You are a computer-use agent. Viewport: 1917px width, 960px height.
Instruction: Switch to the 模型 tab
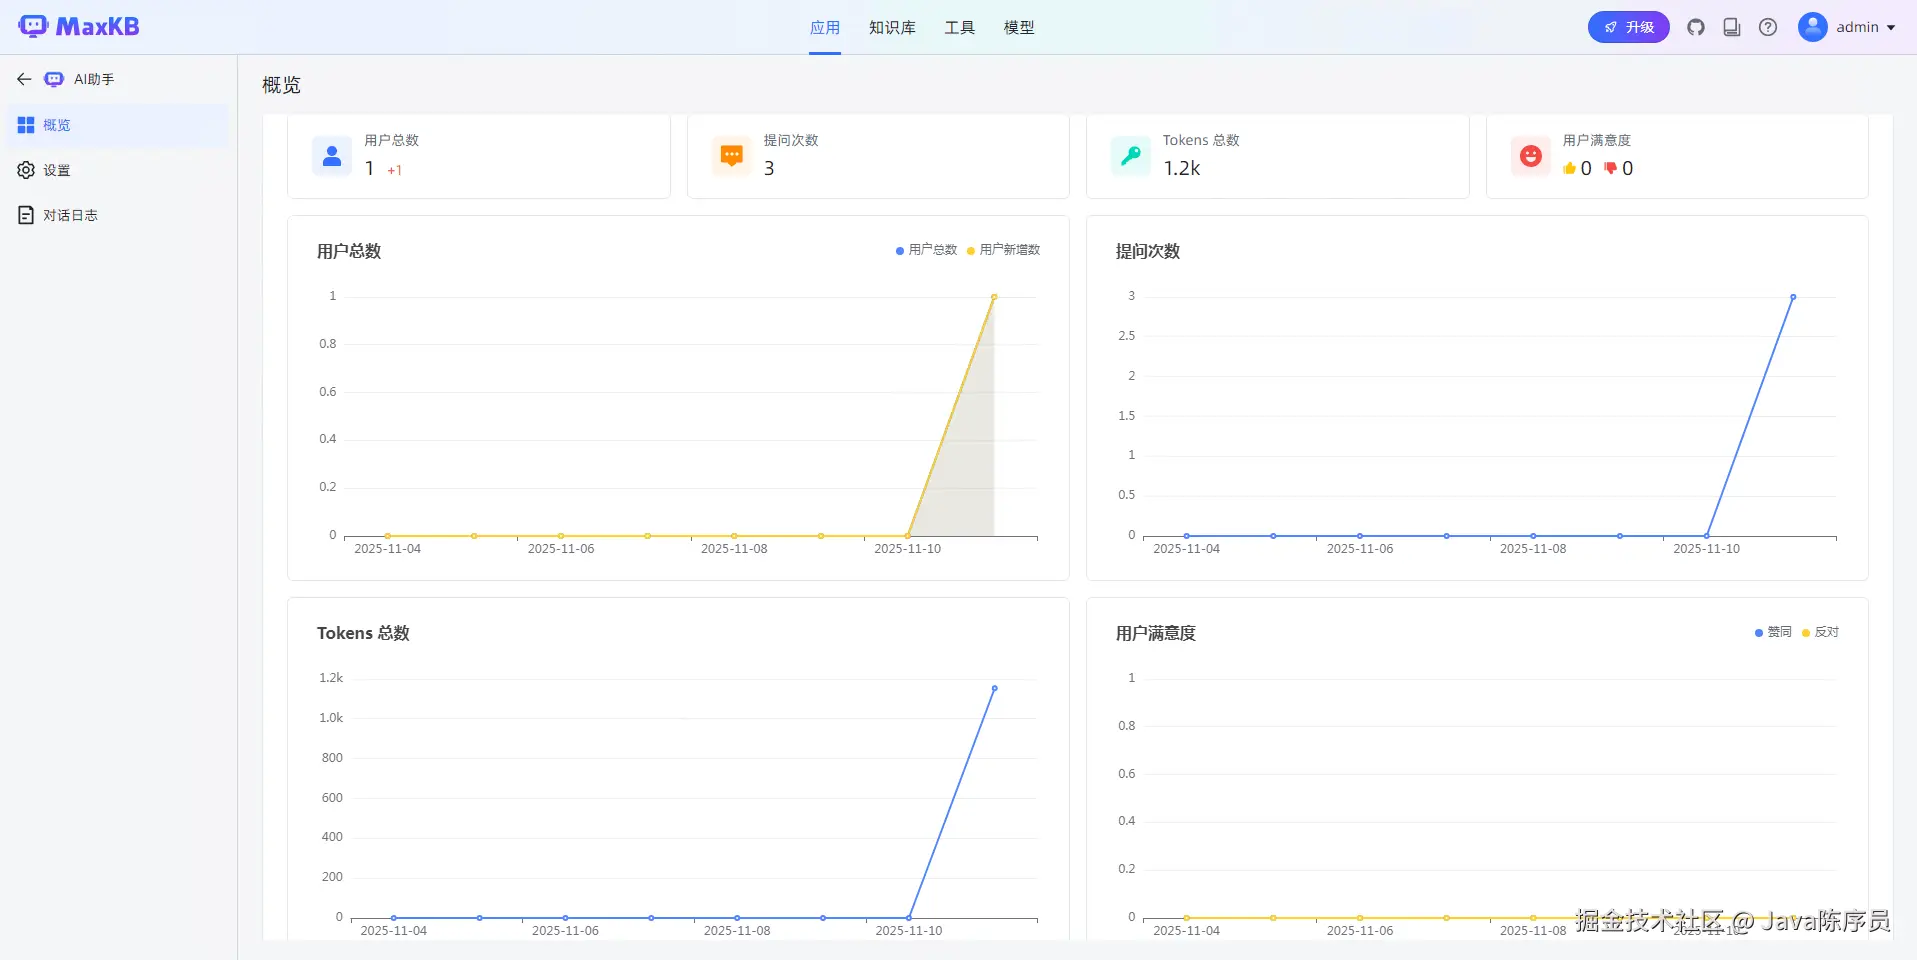pos(1019,28)
